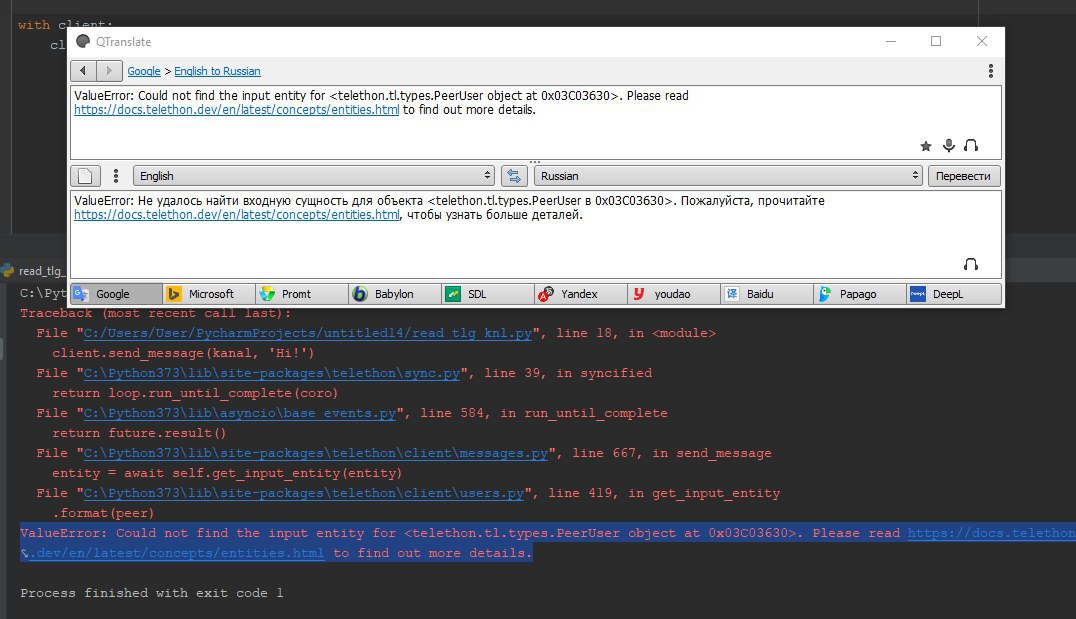Open telethon messages.py link in the PyCharm traceback
The width and height of the screenshot is (1076, 619).
click(x=316, y=453)
